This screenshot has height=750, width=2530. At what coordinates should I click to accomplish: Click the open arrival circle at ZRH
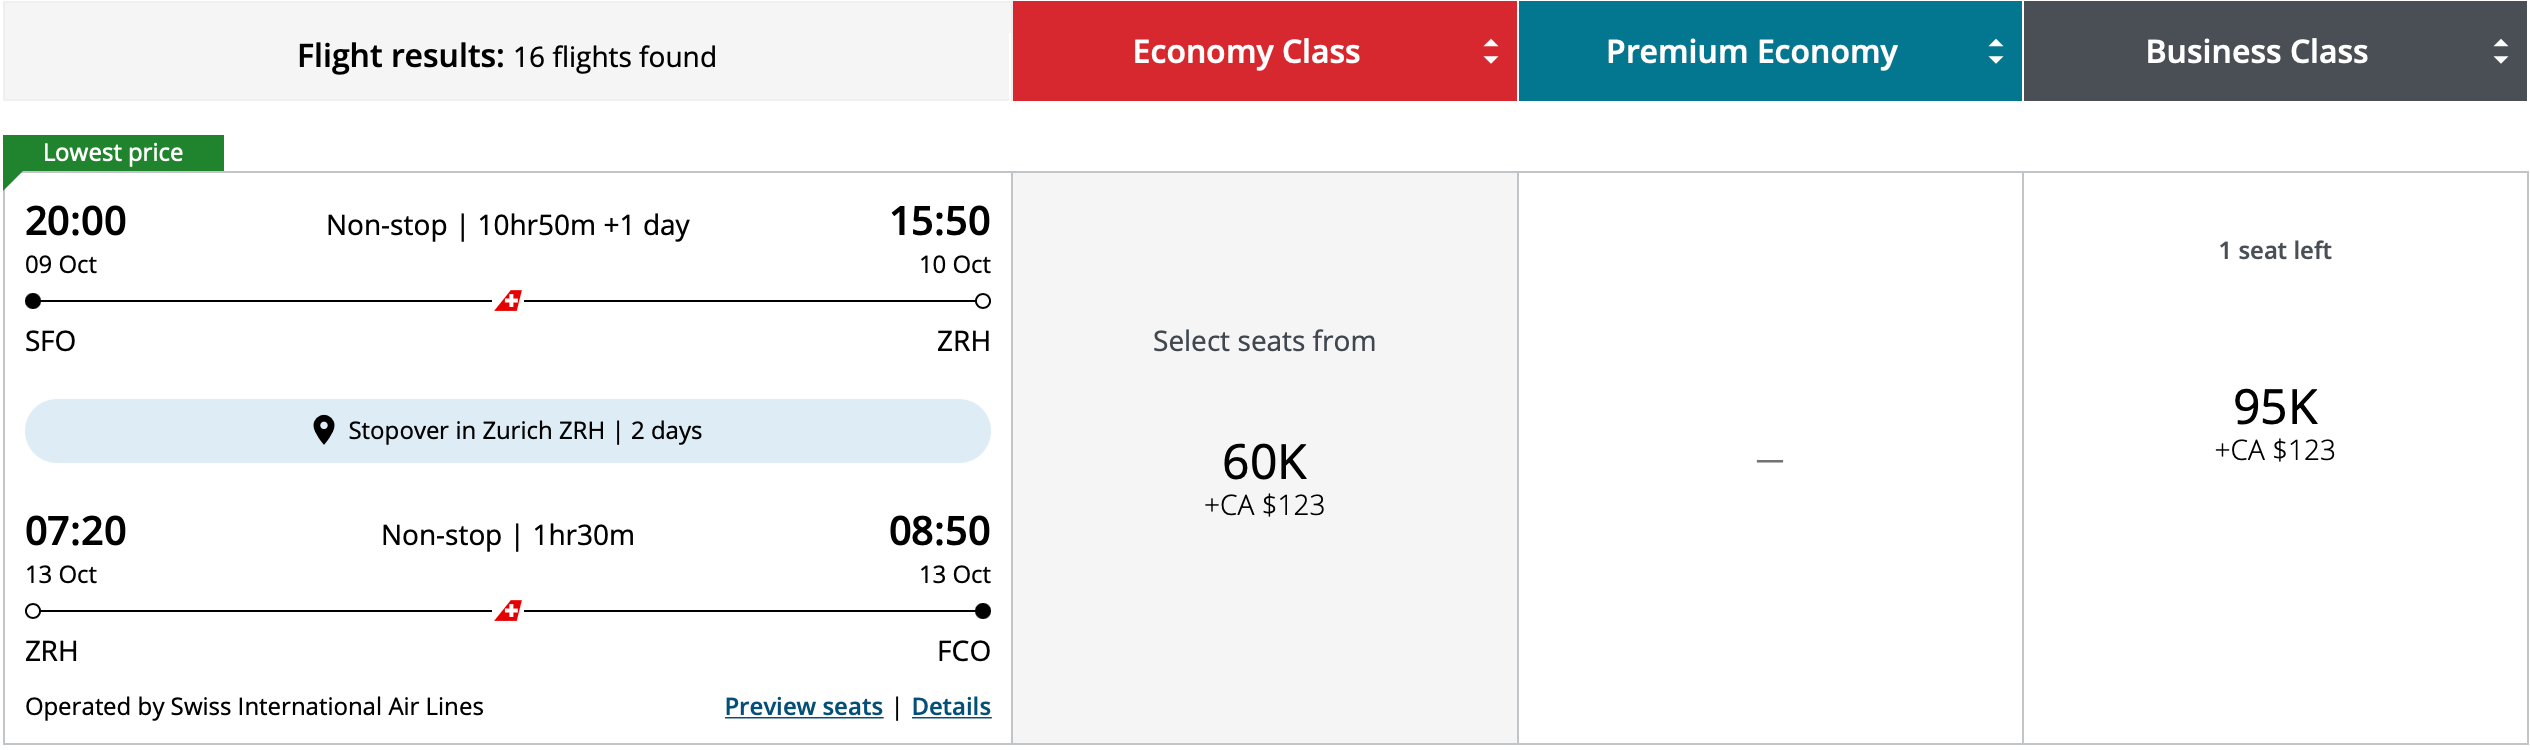tap(983, 299)
